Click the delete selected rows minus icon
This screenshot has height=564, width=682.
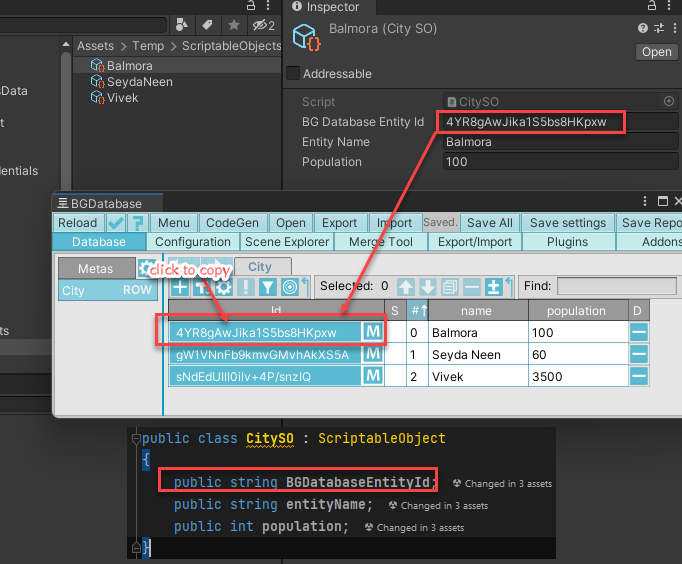[471, 287]
